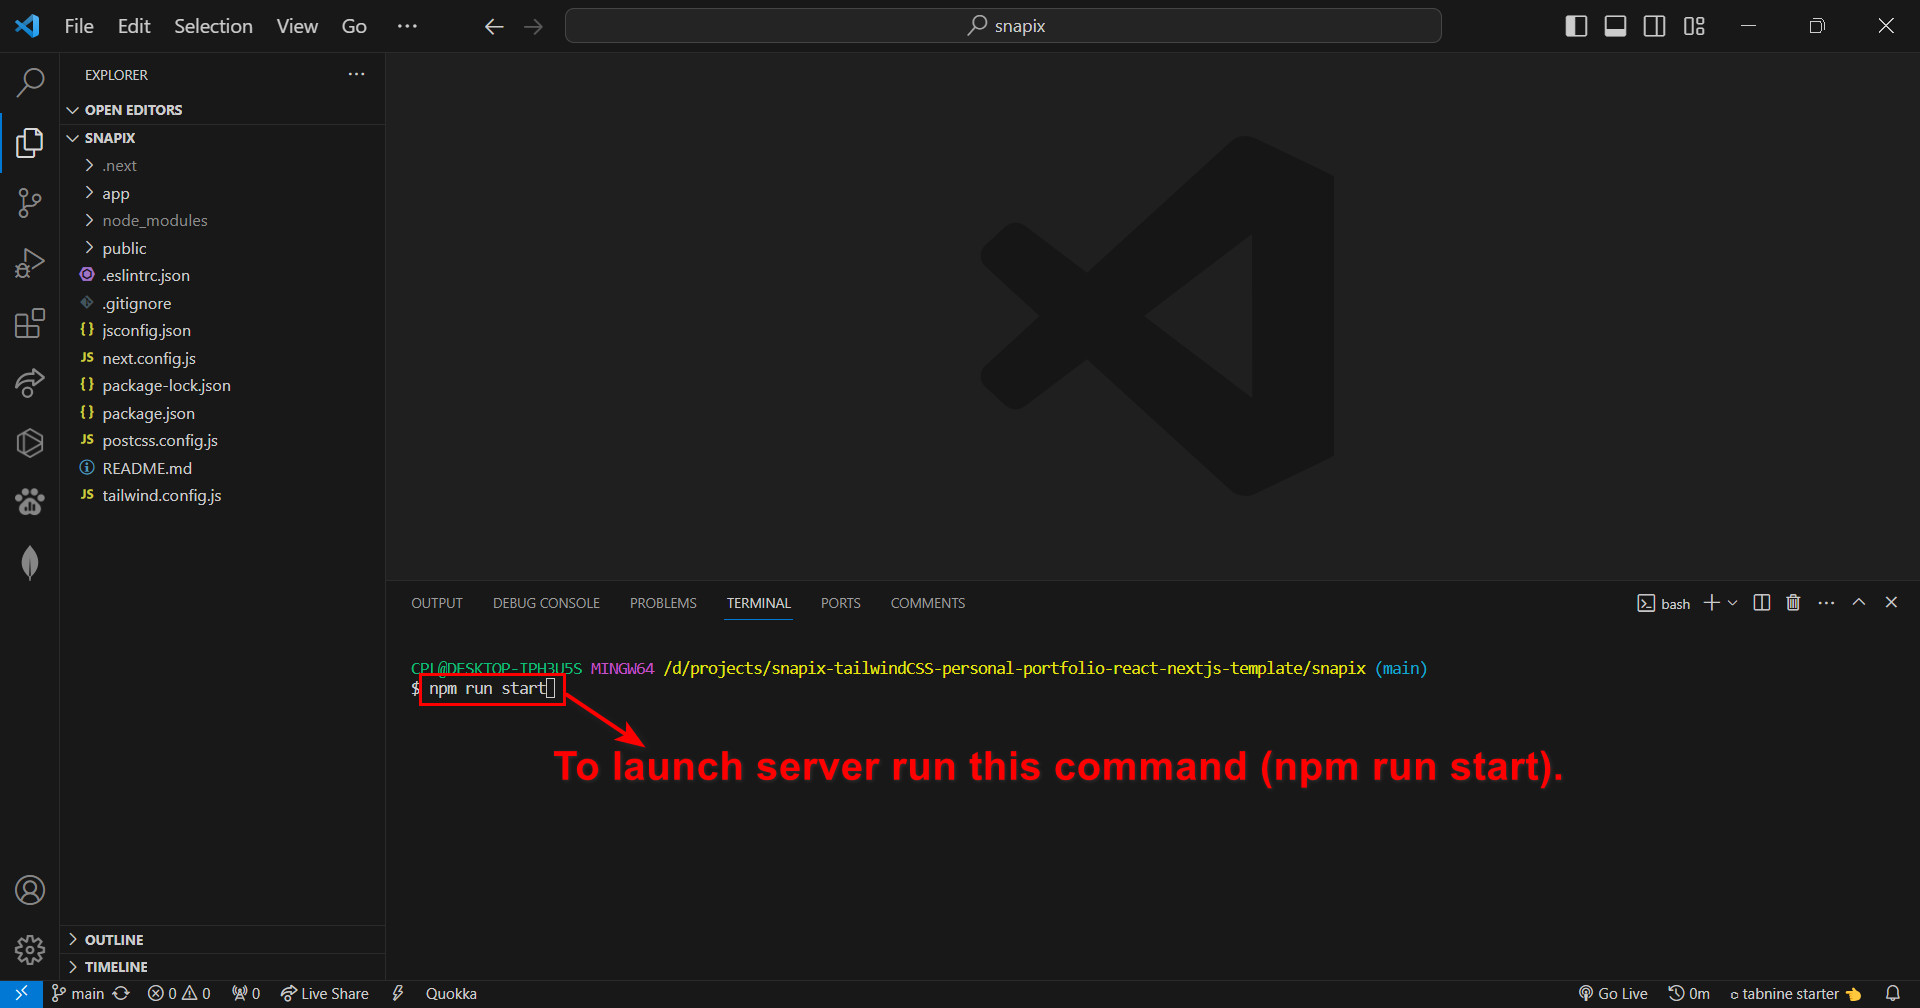Image resolution: width=1920 pixels, height=1008 pixels.
Task: Click the lightning bolt status icon
Action: click(x=398, y=993)
